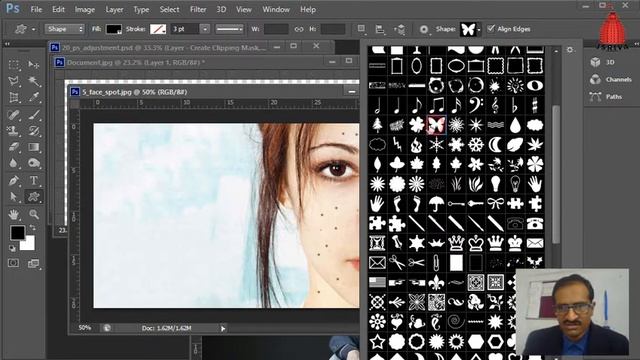Expand the collapsed toolbox panel arrows
640x360 pixels.
click(7, 44)
